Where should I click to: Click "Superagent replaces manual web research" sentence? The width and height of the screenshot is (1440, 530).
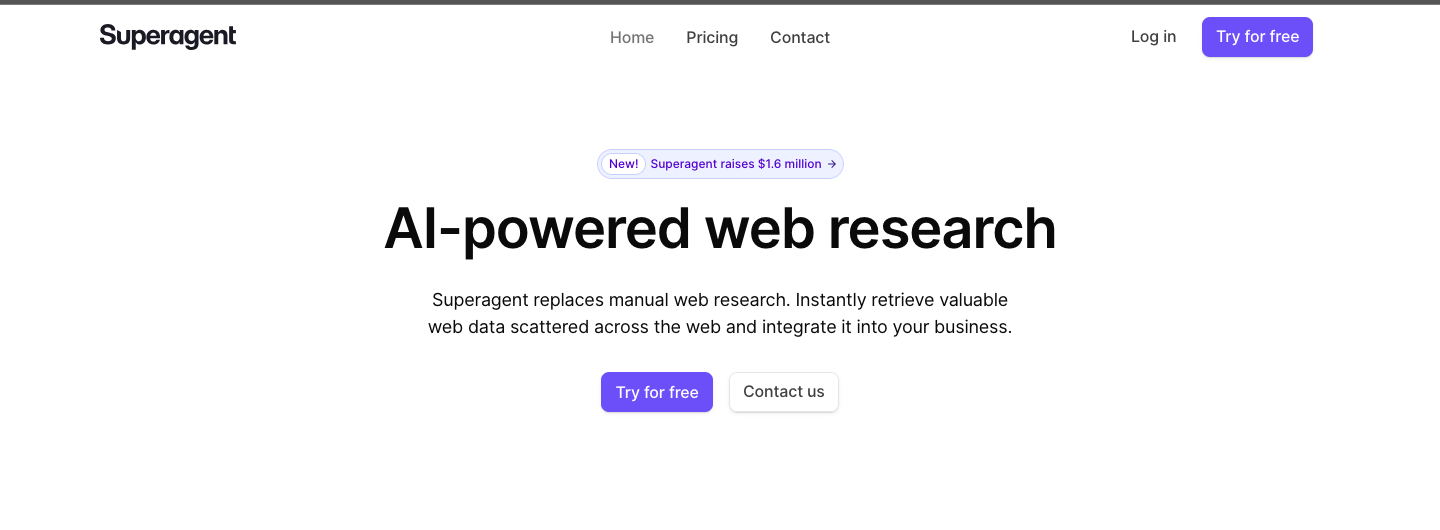610,300
